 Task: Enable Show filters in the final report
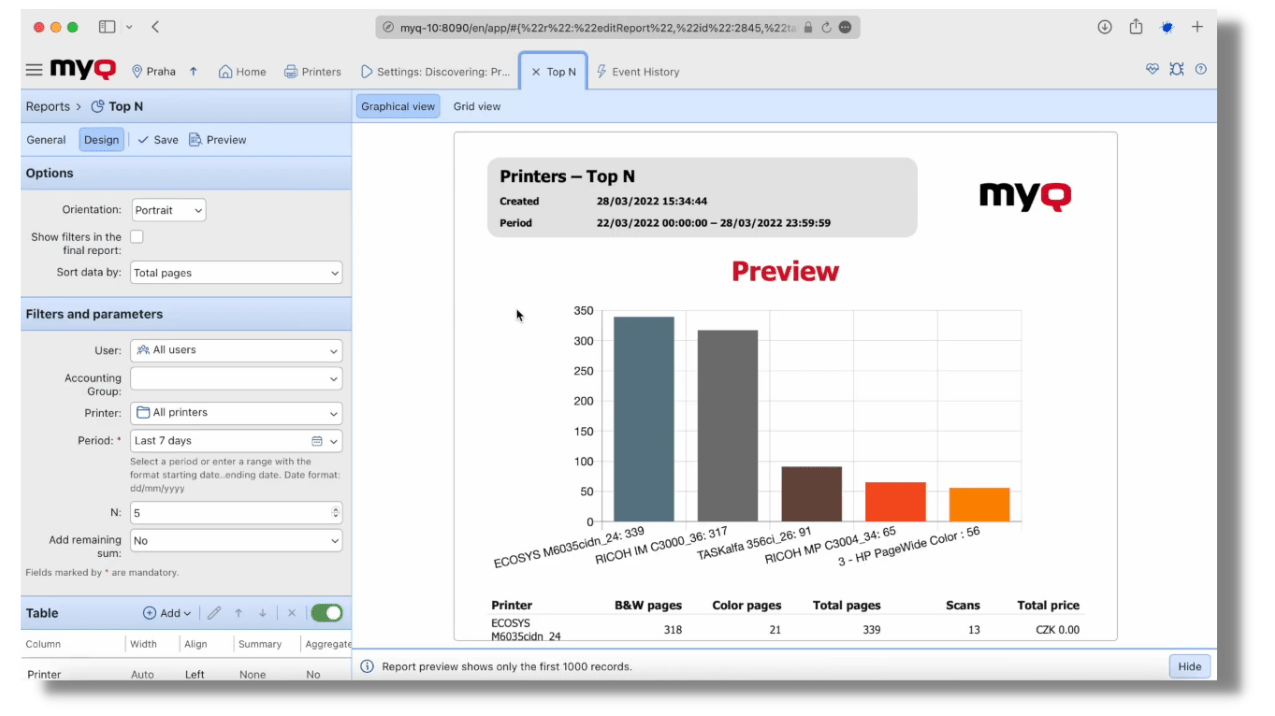tap(137, 237)
